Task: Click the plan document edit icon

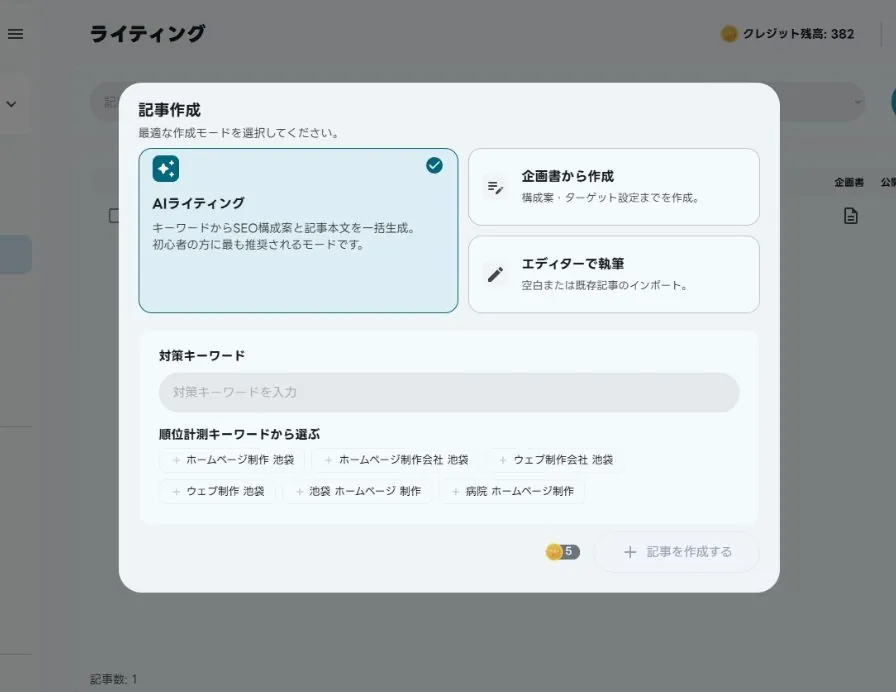Action: (495, 187)
